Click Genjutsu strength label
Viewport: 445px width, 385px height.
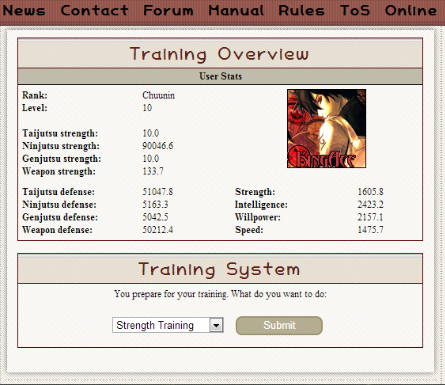[61, 159]
